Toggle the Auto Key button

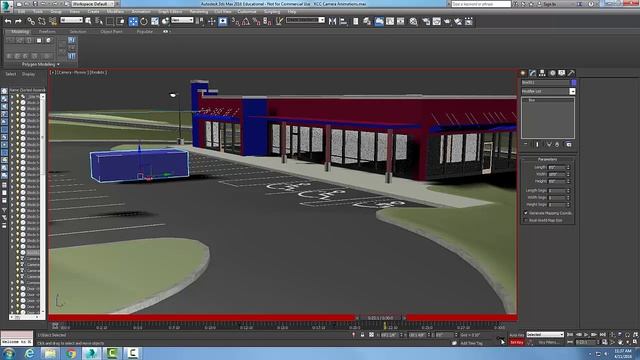point(516,335)
